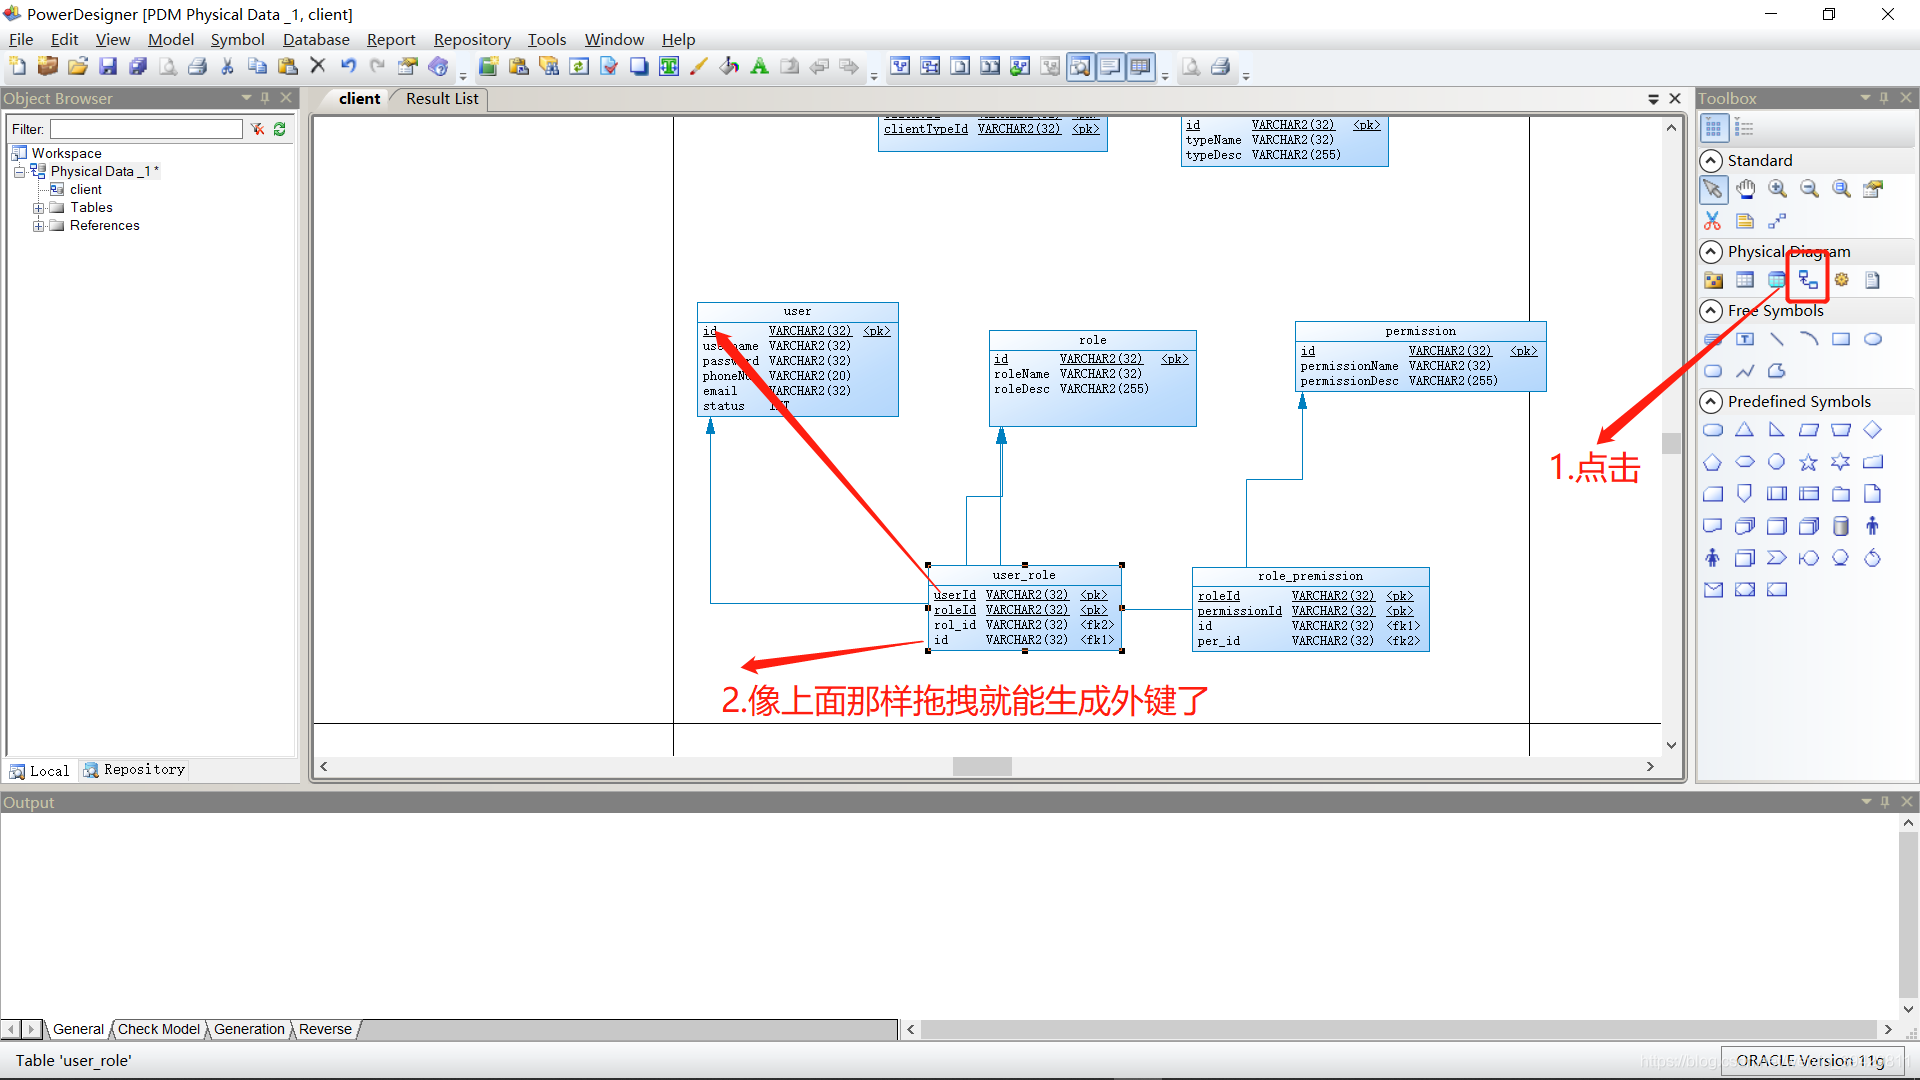Image resolution: width=1920 pixels, height=1080 pixels.
Task: Clear the Object Browser filter
Action: click(257, 129)
